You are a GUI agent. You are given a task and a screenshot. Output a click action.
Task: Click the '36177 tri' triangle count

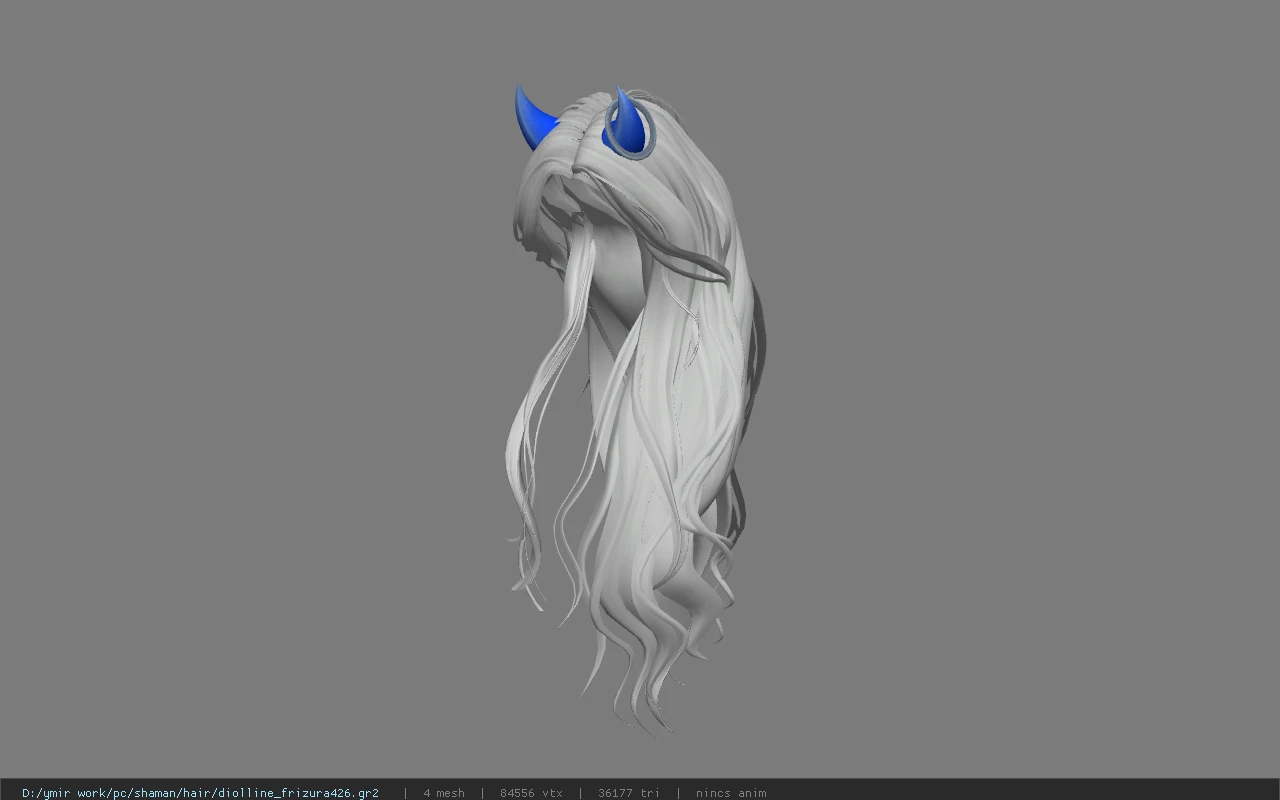pos(628,793)
